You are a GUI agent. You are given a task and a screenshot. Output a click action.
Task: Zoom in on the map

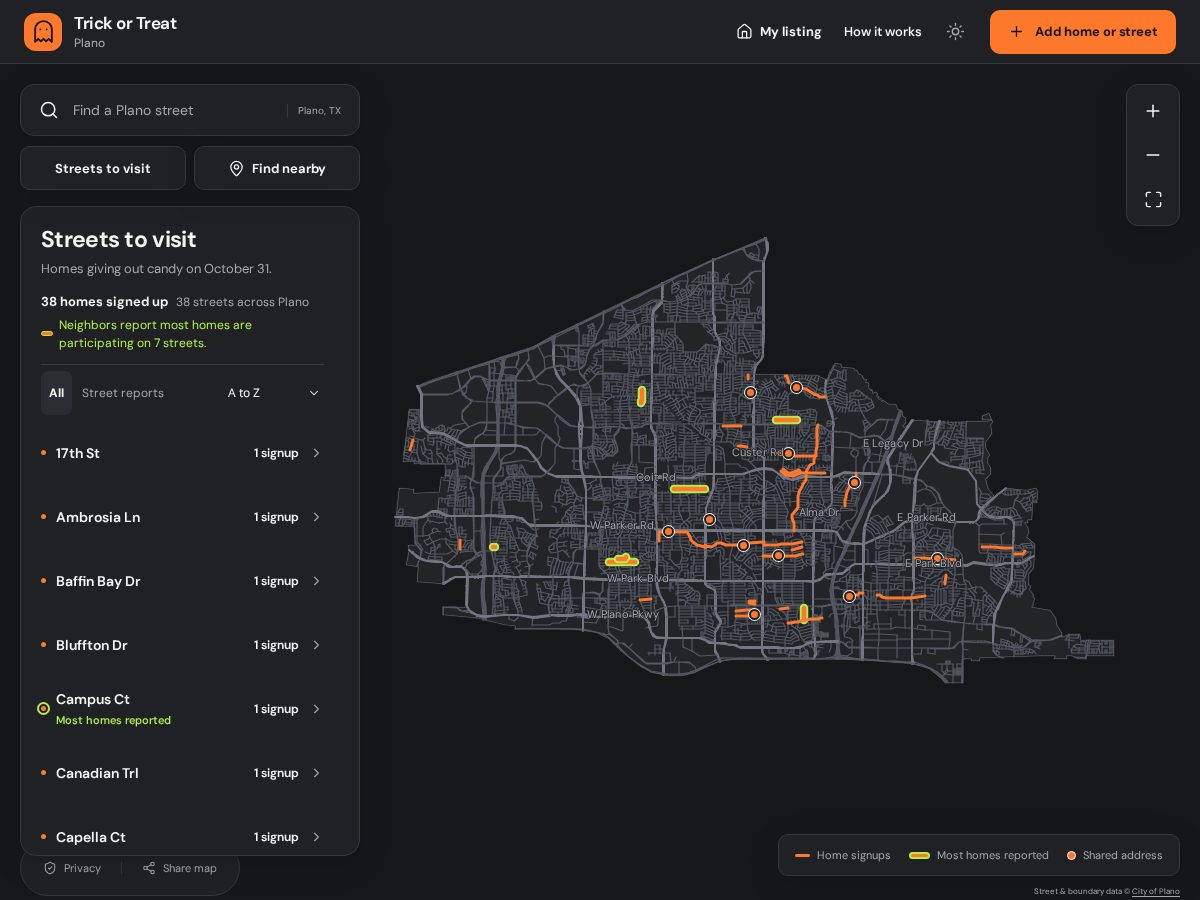[1153, 111]
